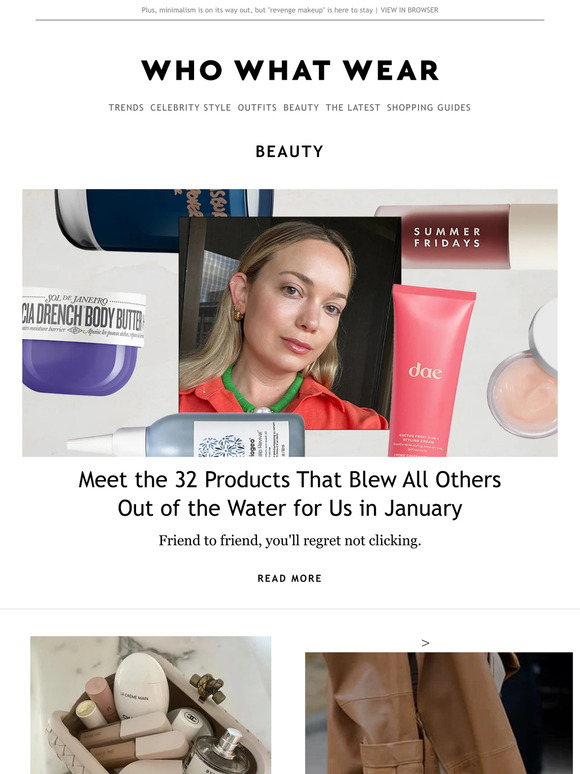Click the Sol de Janeiro body butter jar
580x774 pixels.
(x=83, y=342)
